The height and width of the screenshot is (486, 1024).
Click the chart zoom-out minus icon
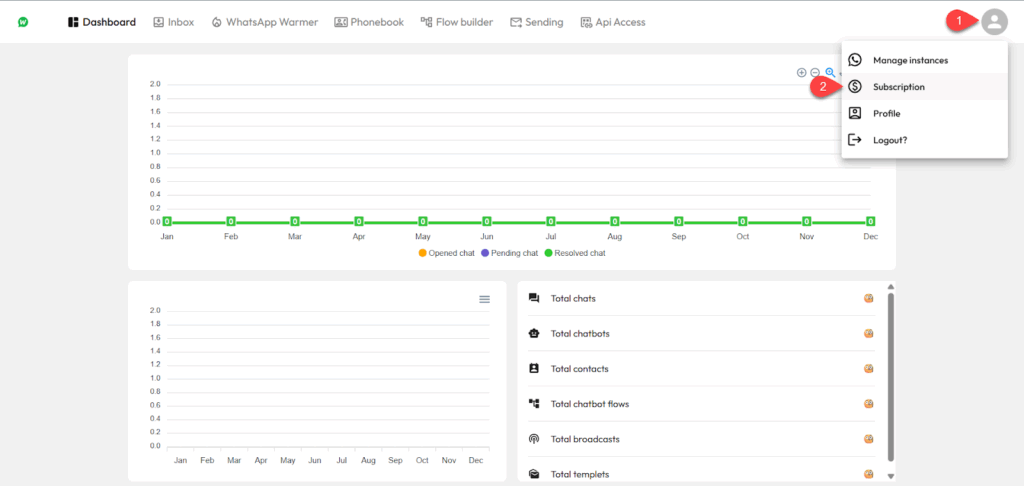815,72
